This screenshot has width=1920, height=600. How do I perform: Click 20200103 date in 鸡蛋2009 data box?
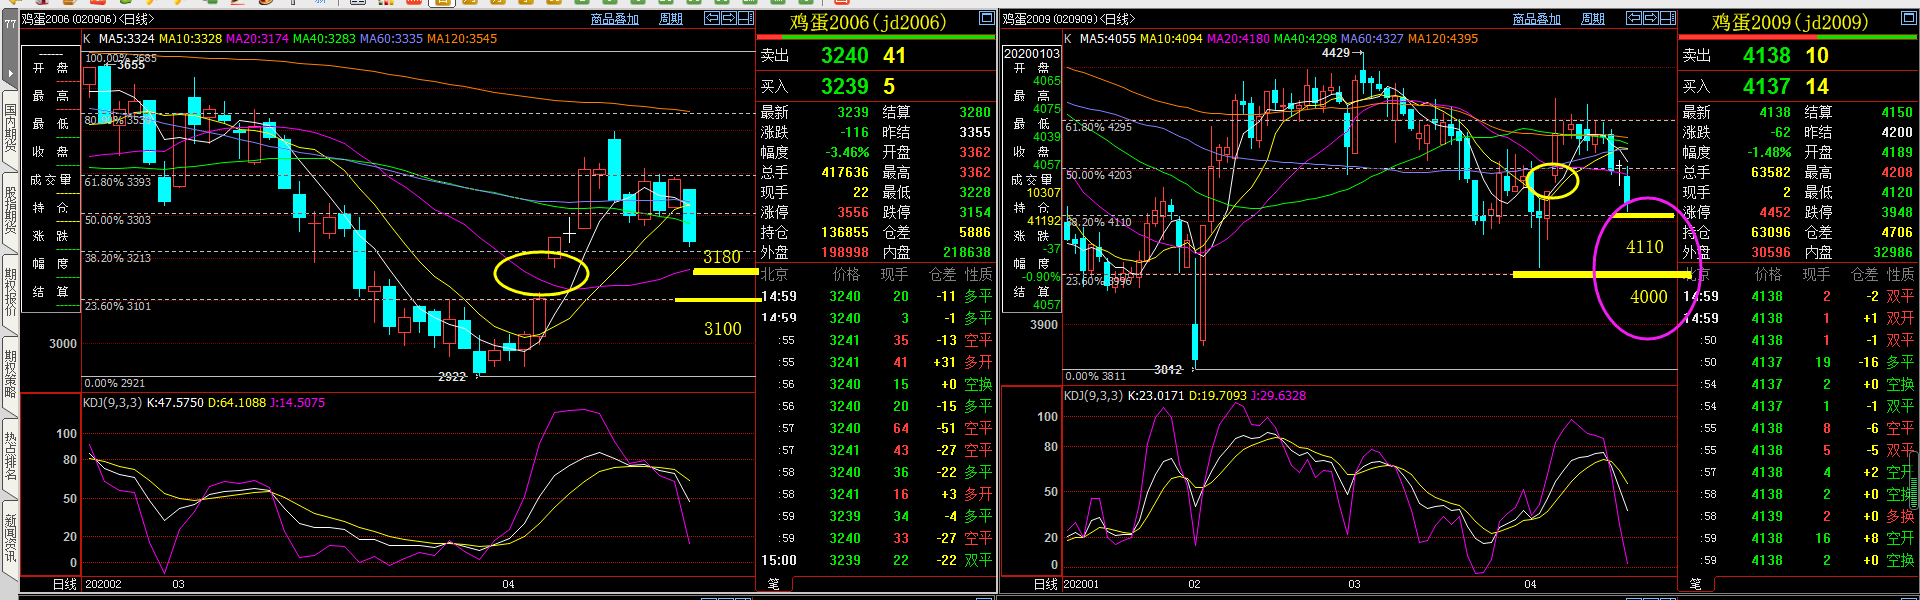pos(1032,54)
